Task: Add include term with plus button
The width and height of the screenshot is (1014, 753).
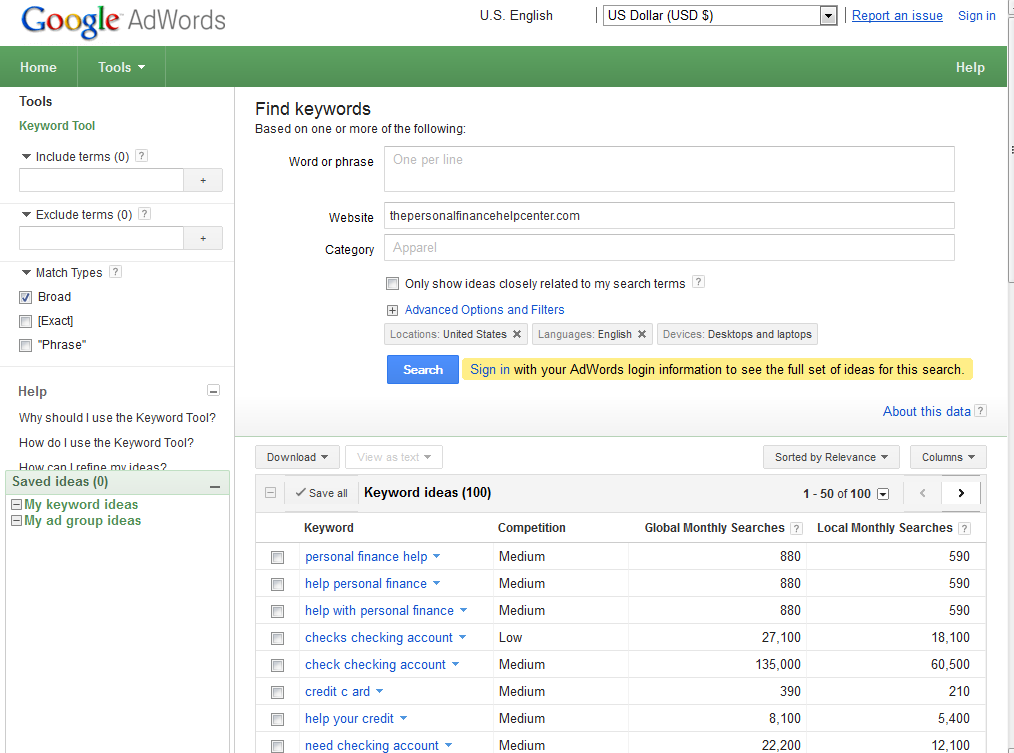Action: coord(203,180)
